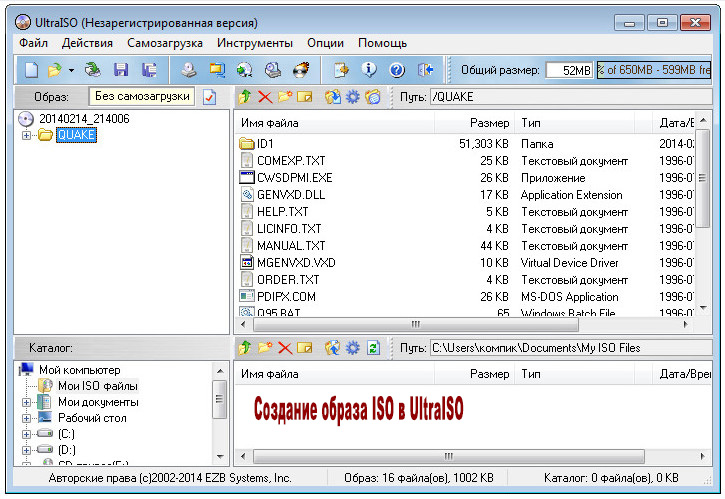725x499 pixels.
Task: Sort image files by the Имя файла header
Action: tap(335, 123)
